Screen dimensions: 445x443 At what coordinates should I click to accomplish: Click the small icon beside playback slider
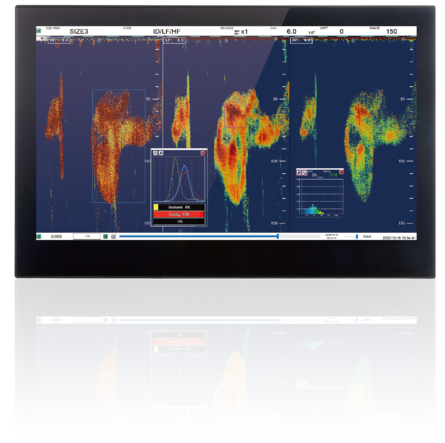[113, 236]
